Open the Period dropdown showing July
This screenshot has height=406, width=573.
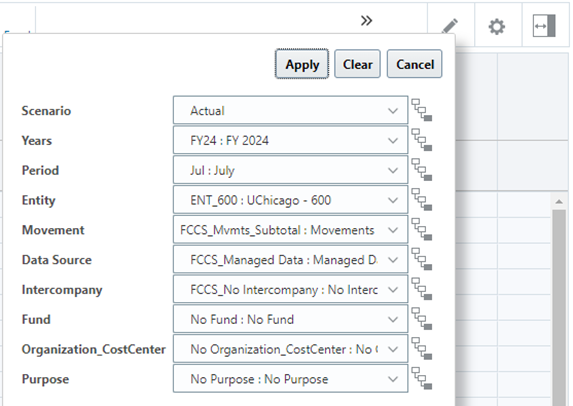tap(291, 170)
